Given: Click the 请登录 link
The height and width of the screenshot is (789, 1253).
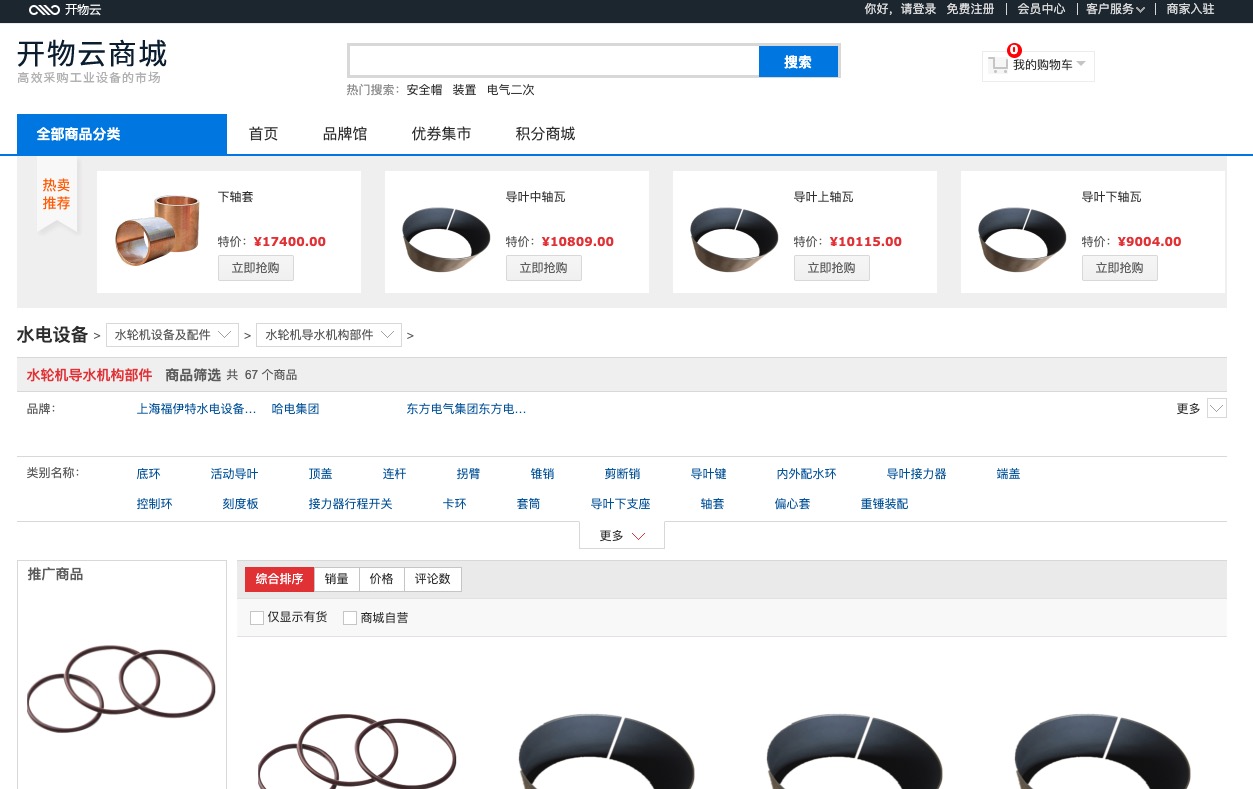Looking at the screenshot, I should coord(918,9).
